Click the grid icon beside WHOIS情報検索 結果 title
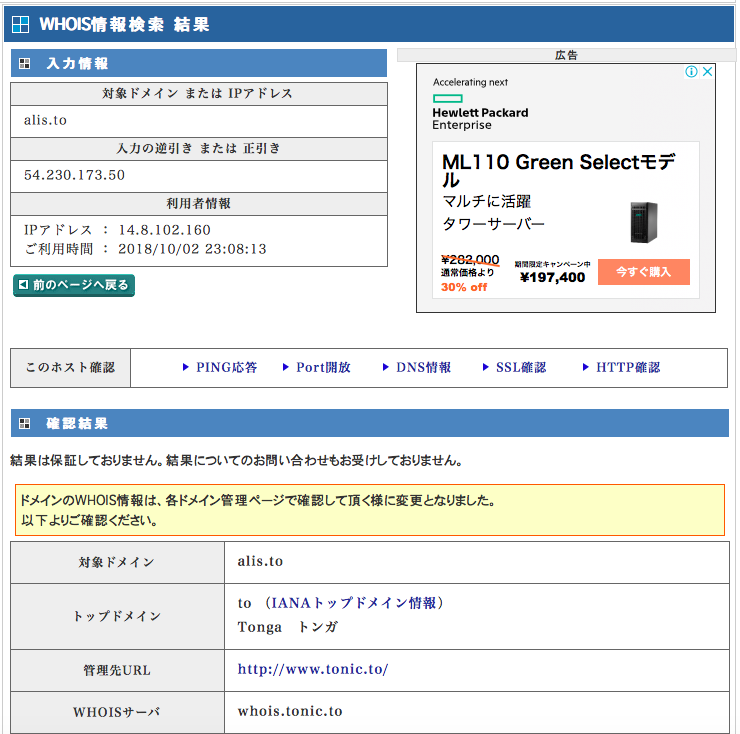Viewport: 740px width, 734px height. [x=20, y=25]
